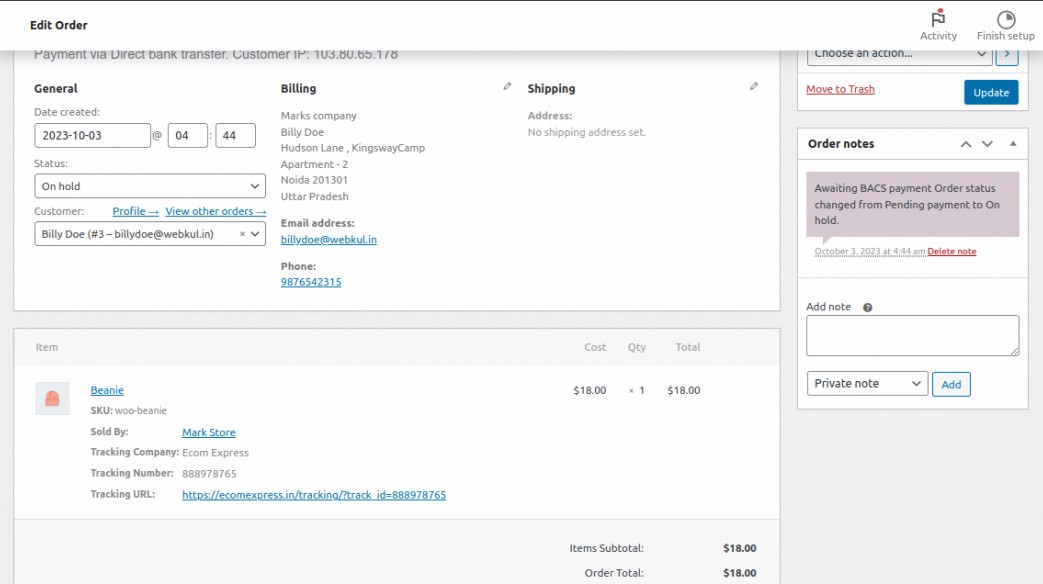Viewport: 1043px width, 584px height.
Task: Collapse the Order notes panel
Action: [1013, 144]
